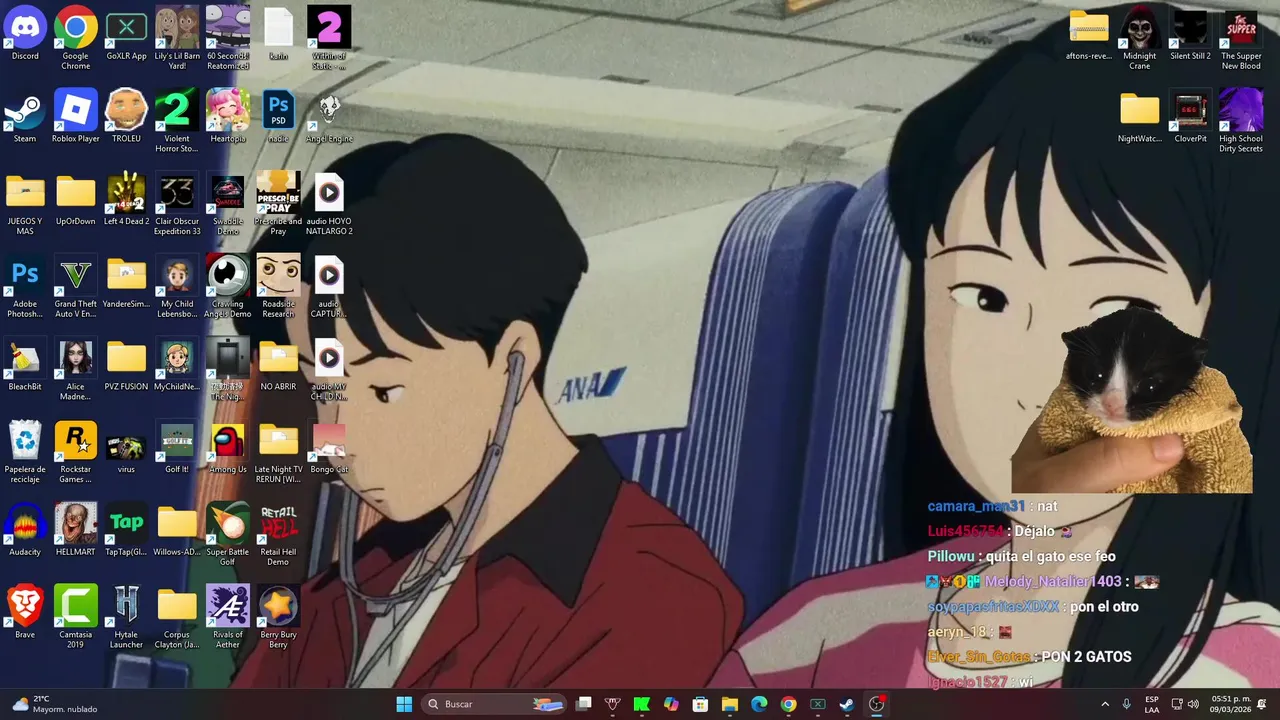Select the UpOrDown folder
The width and height of the screenshot is (1280, 720).
click(x=76, y=200)
